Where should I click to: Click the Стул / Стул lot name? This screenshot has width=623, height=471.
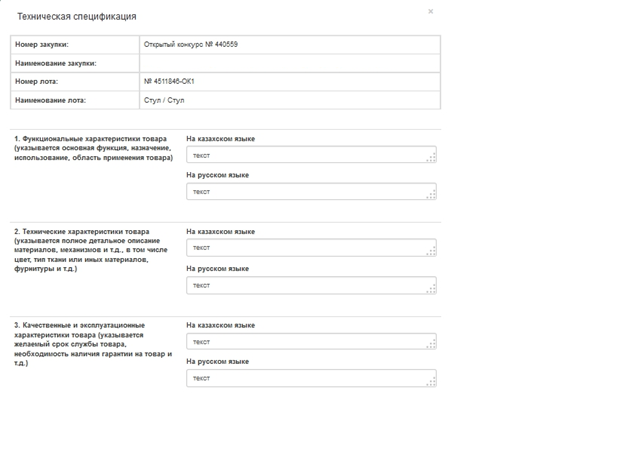(165, 100)
